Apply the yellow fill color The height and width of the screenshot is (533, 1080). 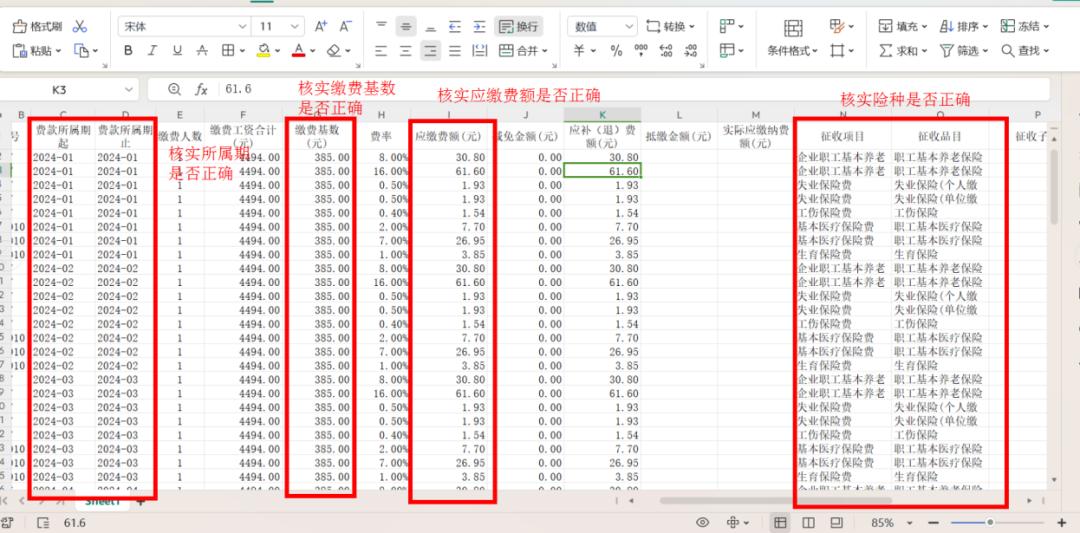[263, 50]
